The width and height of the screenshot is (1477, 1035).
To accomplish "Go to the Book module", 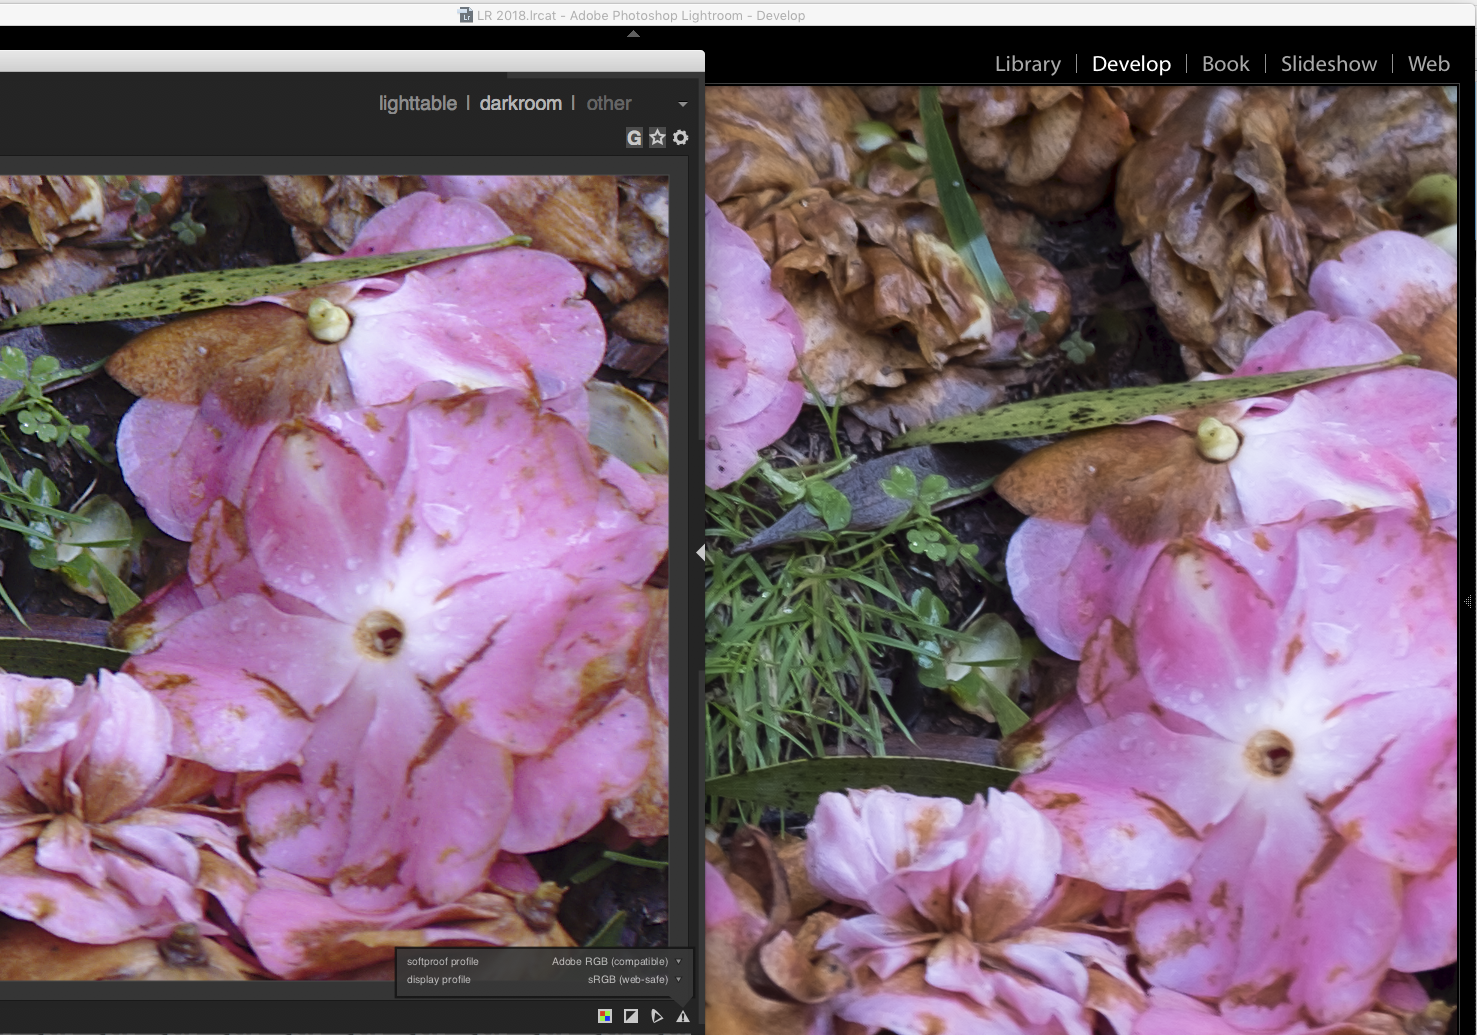I will click(1225, 64).
